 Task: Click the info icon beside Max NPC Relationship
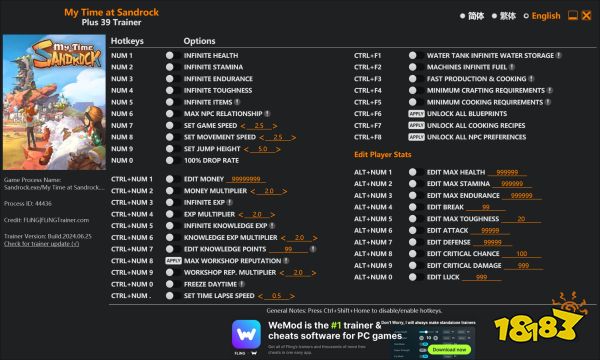(x=267, y=114)
